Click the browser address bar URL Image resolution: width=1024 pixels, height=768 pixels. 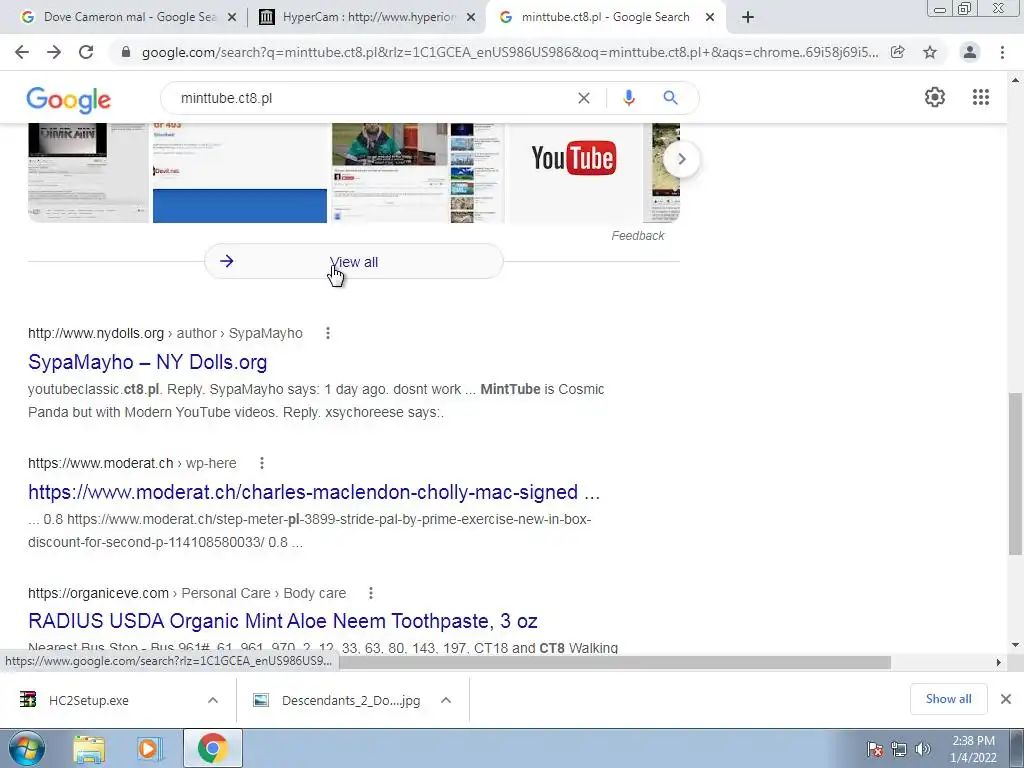click(509, 52)
